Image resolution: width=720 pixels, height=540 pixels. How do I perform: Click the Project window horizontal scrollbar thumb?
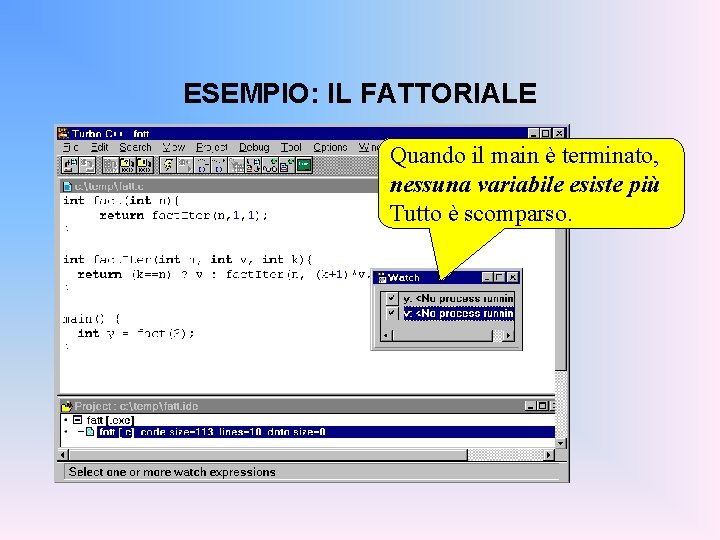click(x=268, y=455)
